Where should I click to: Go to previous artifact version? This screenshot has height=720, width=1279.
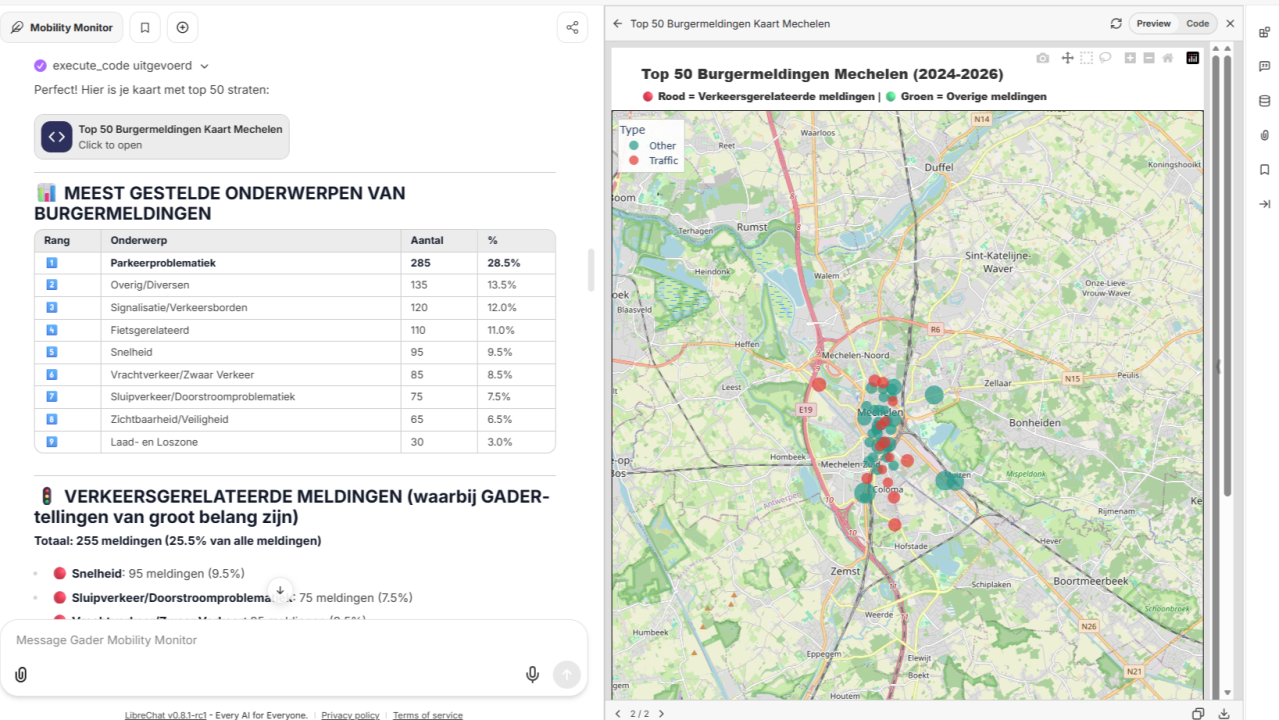click(x=617, y=714)
